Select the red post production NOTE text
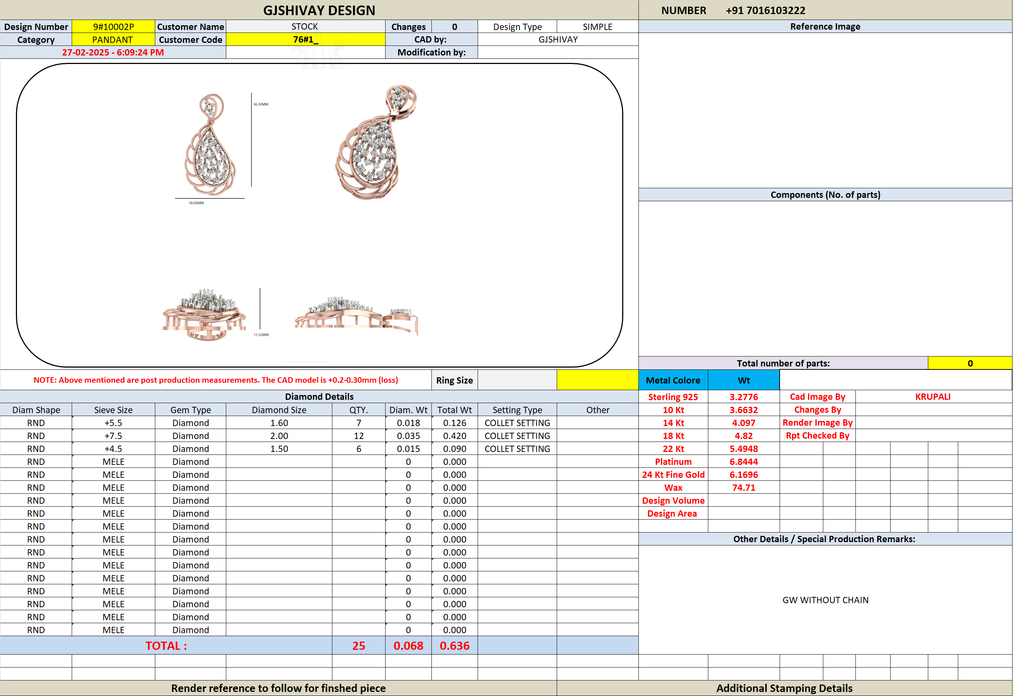The image size is (1024, 696). [216, 380]
